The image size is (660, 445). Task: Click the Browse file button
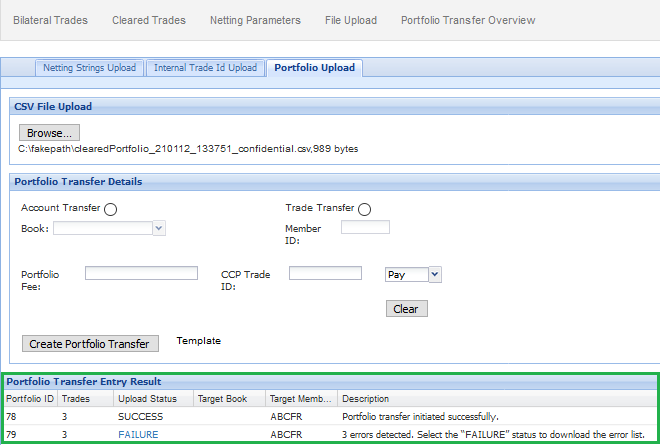49,133
